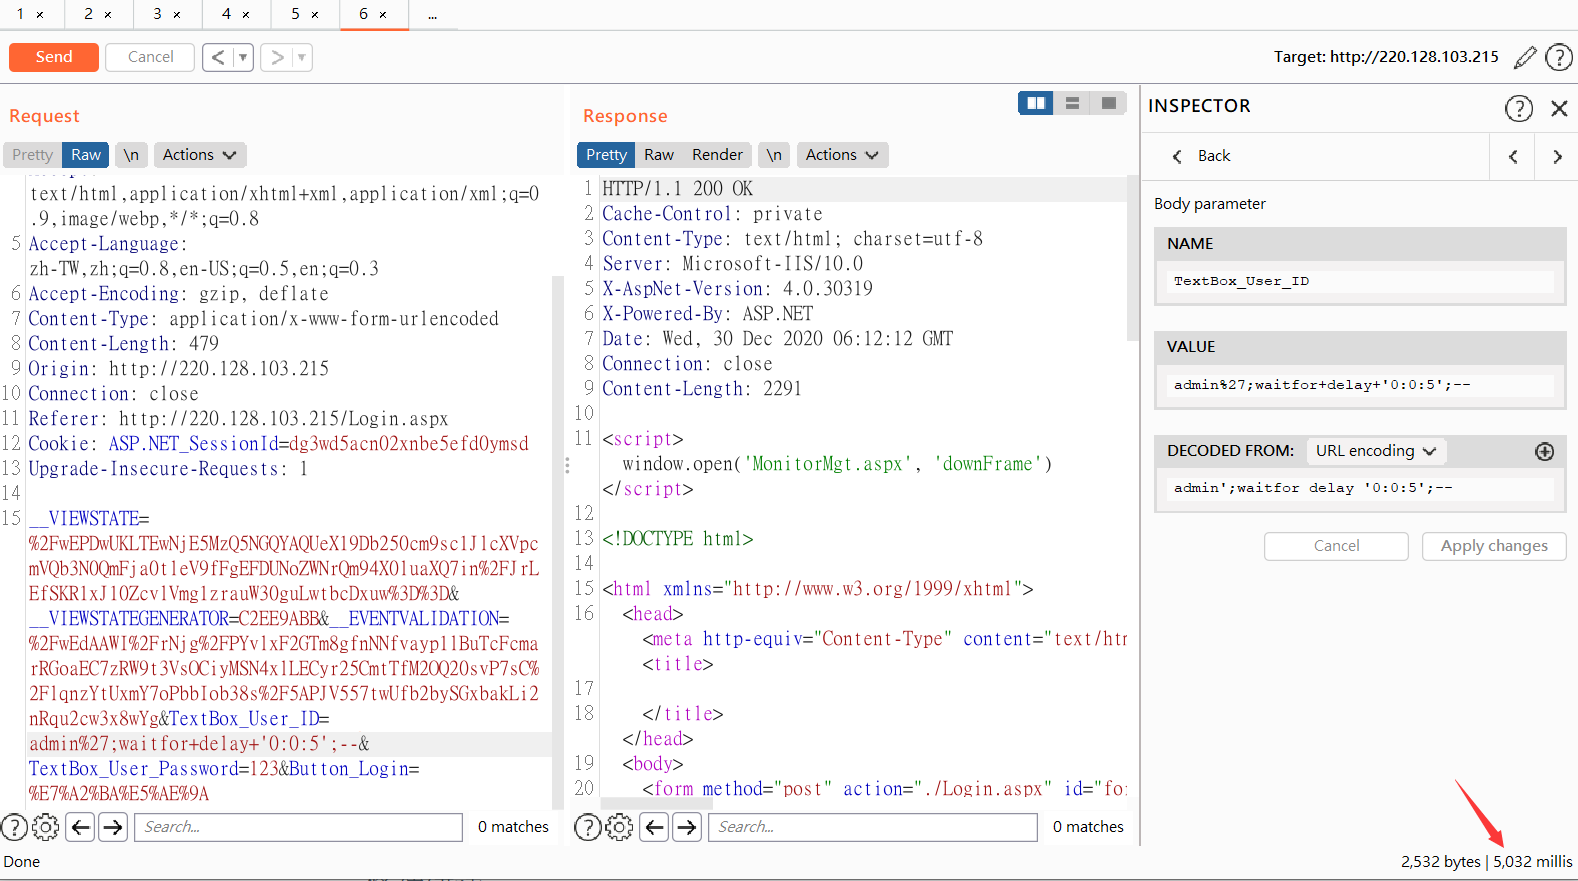
Task: Click the response pane vertical scrollbar
Action: tap(1133, 258)
